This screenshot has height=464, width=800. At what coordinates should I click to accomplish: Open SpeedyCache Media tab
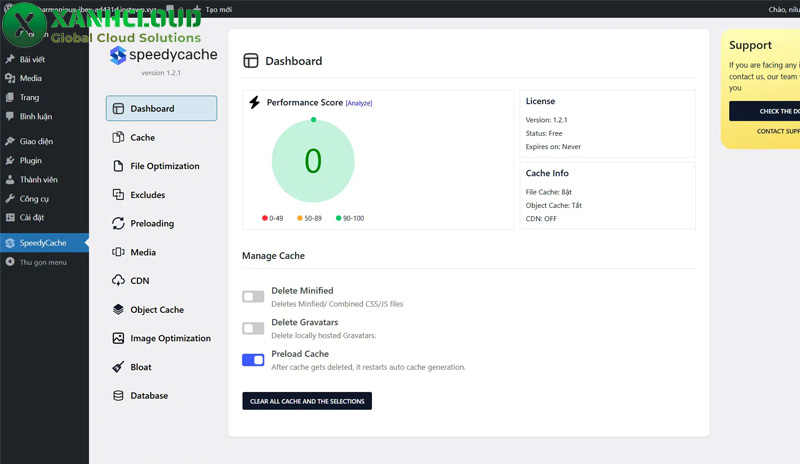pyautogui.click(x=161, y=252)
